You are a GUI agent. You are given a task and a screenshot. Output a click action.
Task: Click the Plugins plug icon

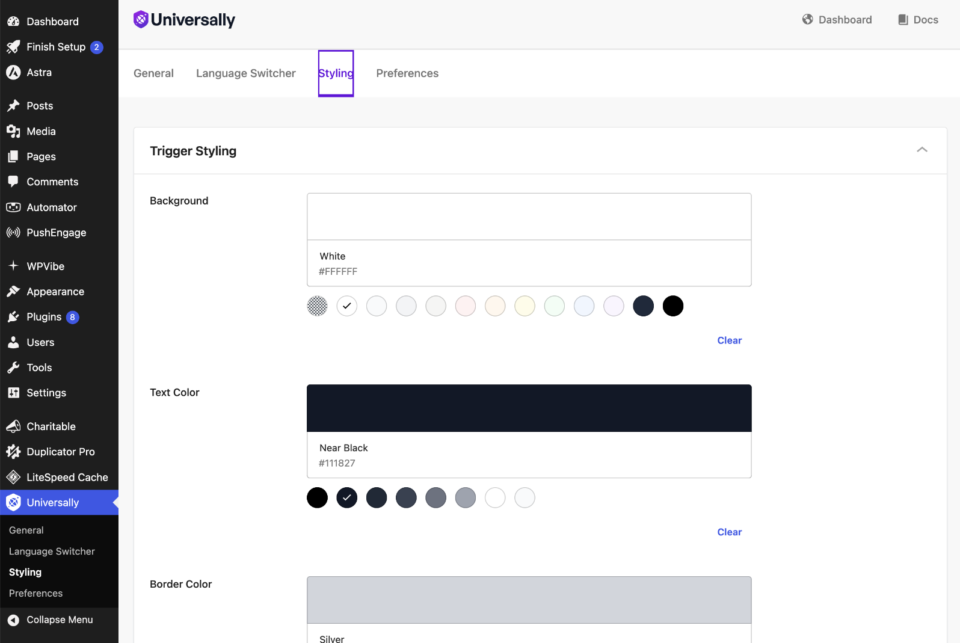point(13,317)
